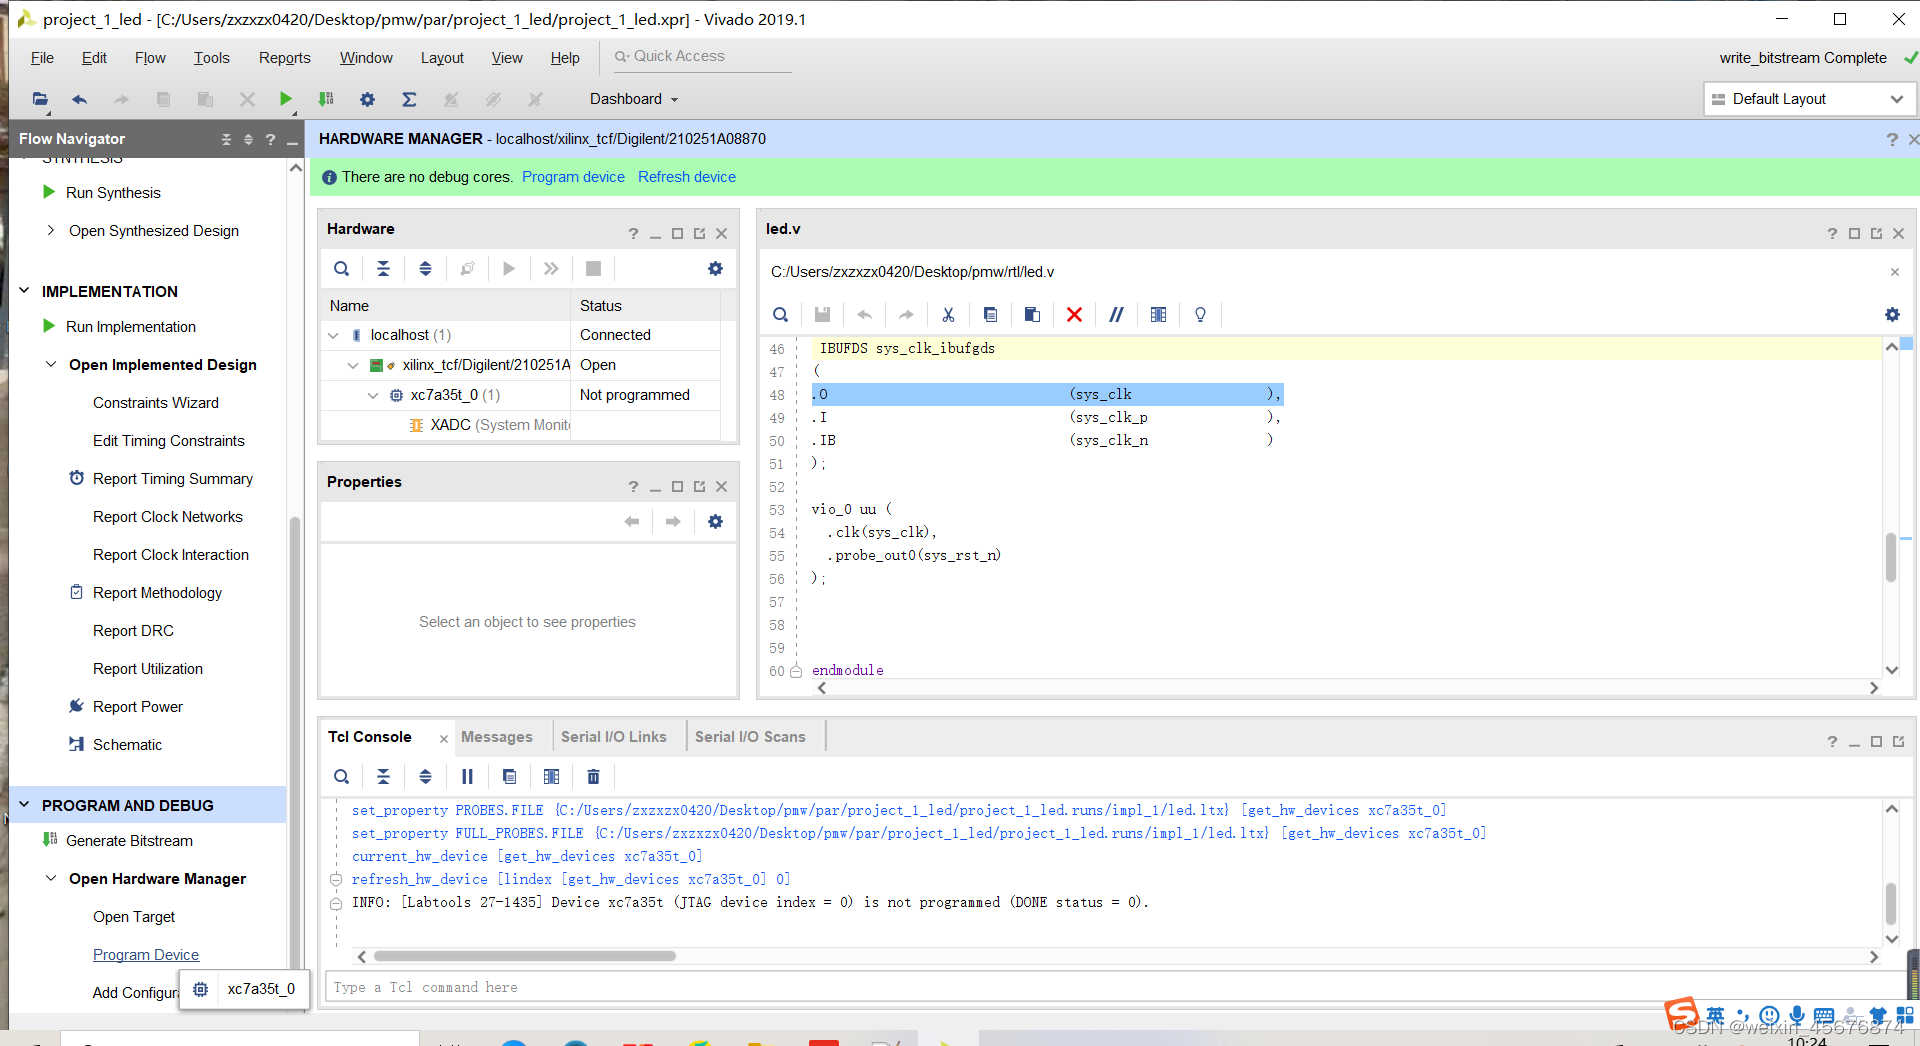The width and height of the screenshot is (1920, 1046).
Task: Open the Schematic view
Action: tap(127, 745)
